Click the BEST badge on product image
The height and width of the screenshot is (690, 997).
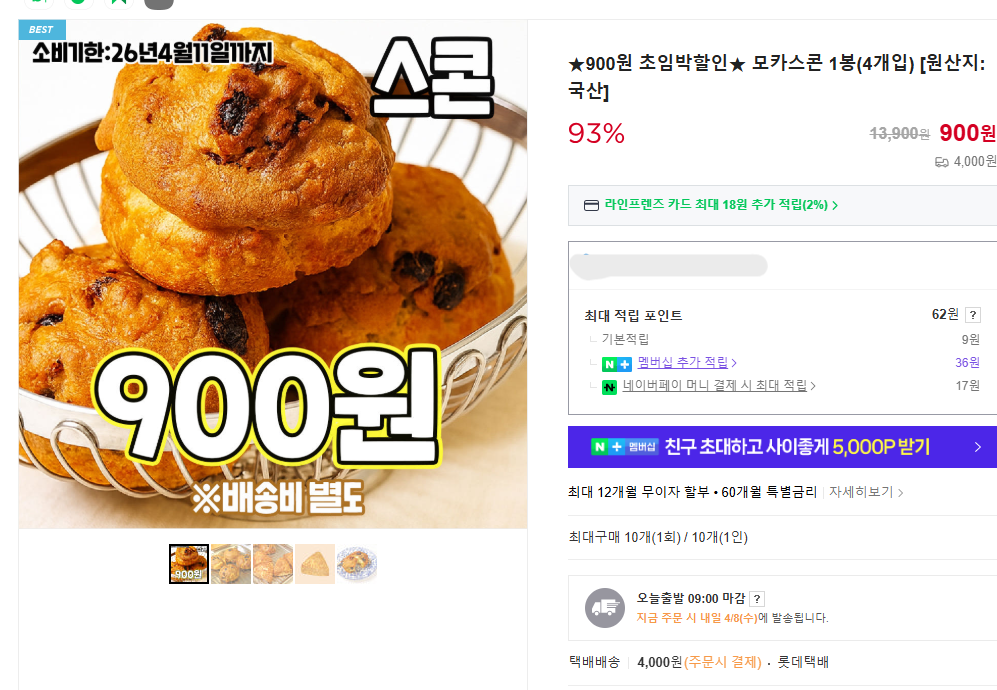pos(42,30)
